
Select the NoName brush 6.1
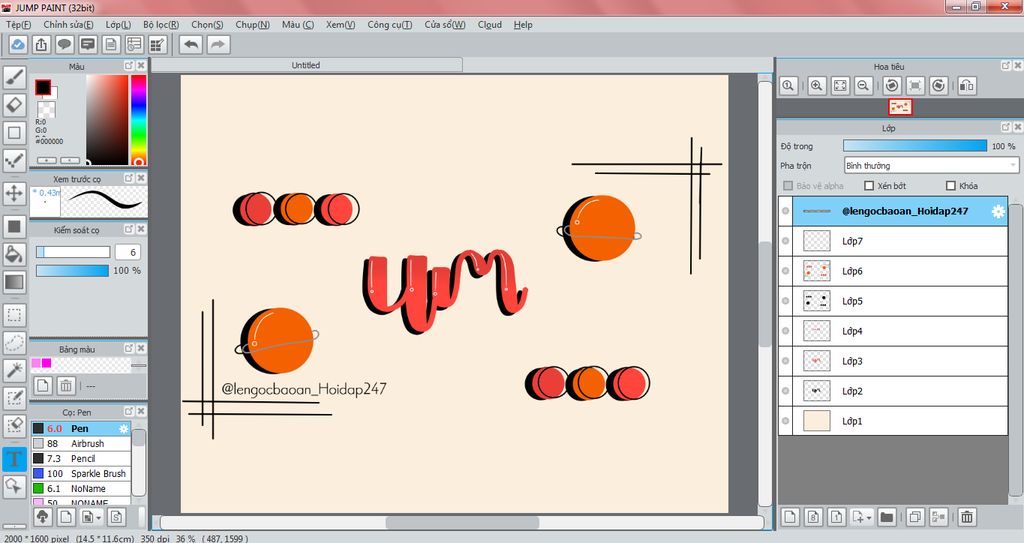coord(82,489)
